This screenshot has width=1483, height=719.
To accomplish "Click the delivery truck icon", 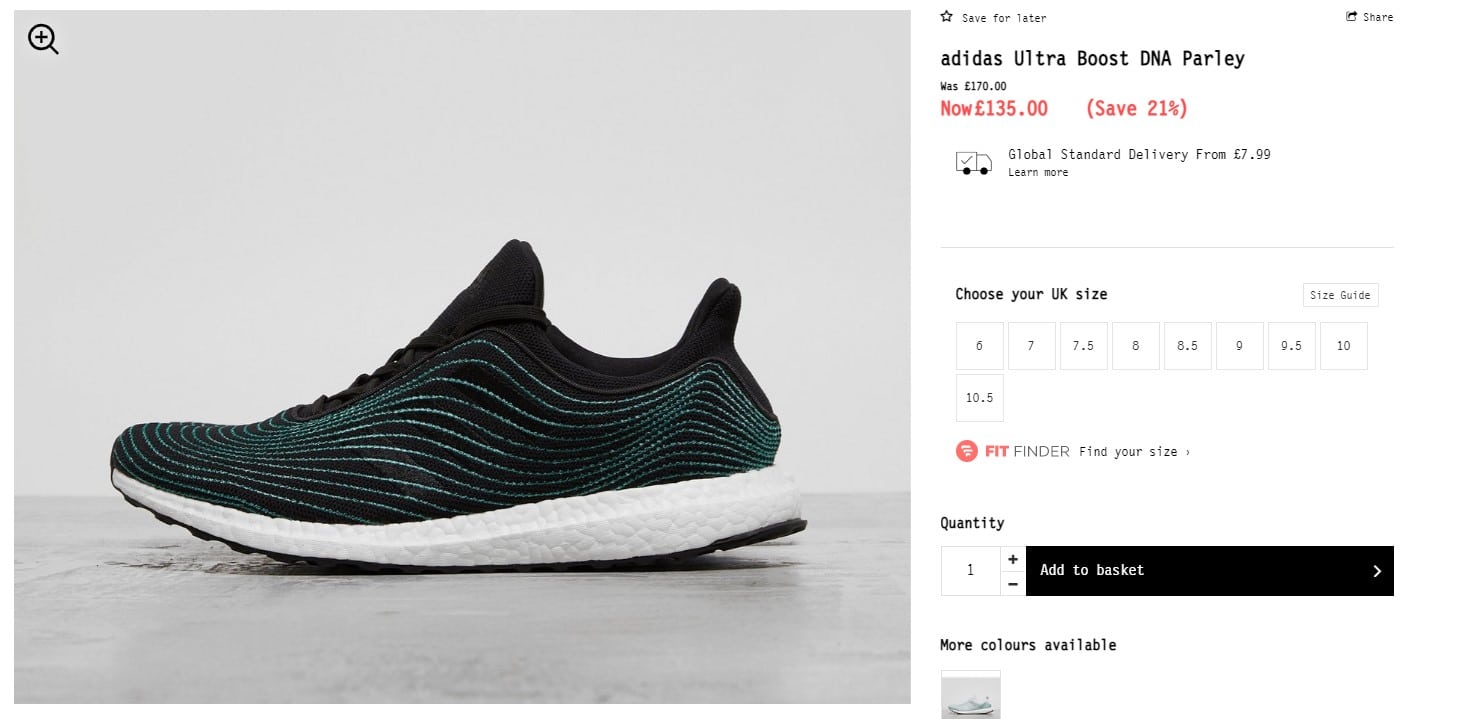I will click(974, 163).
